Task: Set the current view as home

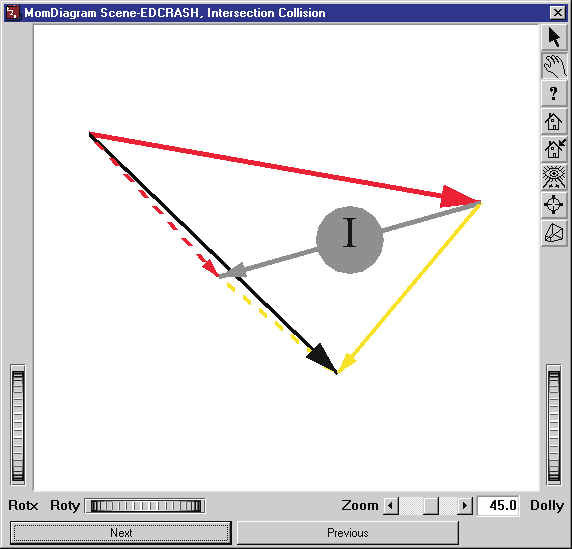Action: (554, 149)
